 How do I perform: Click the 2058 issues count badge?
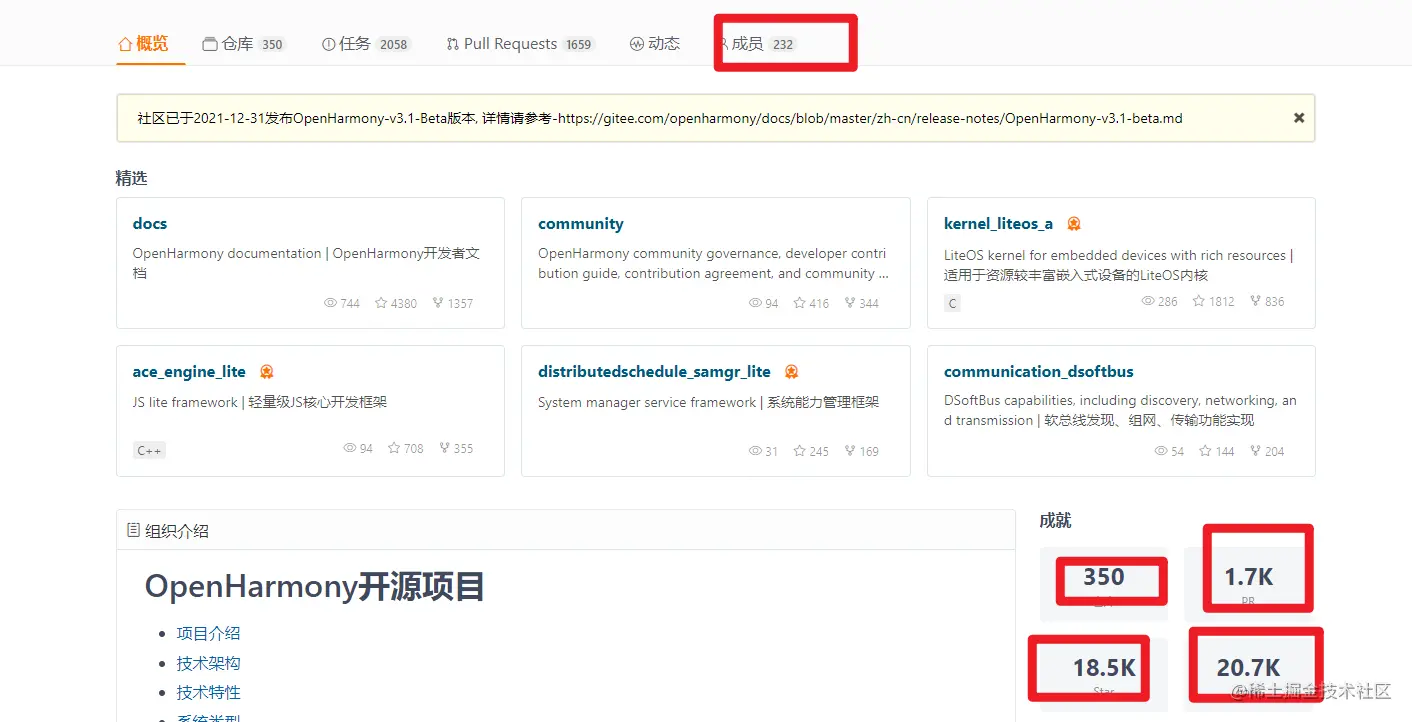(x=393, y=44)
